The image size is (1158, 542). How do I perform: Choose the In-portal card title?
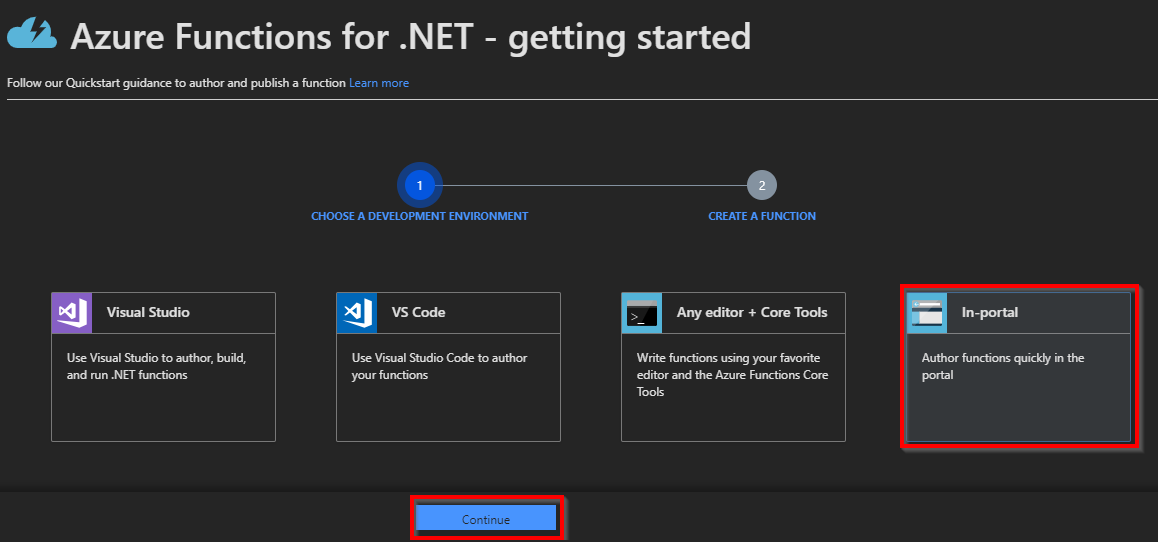click(989, 313)
